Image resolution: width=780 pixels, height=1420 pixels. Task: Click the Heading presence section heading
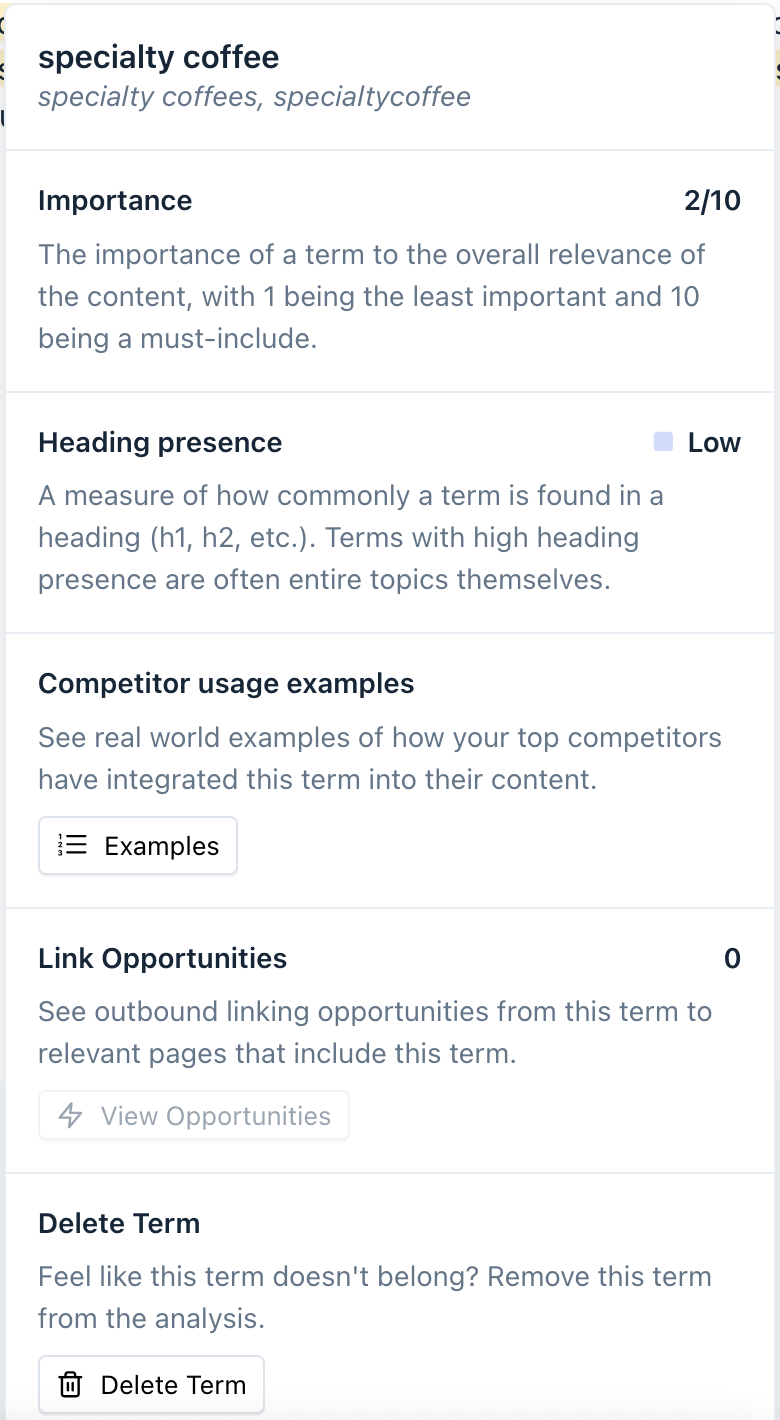tap(160, 442)
